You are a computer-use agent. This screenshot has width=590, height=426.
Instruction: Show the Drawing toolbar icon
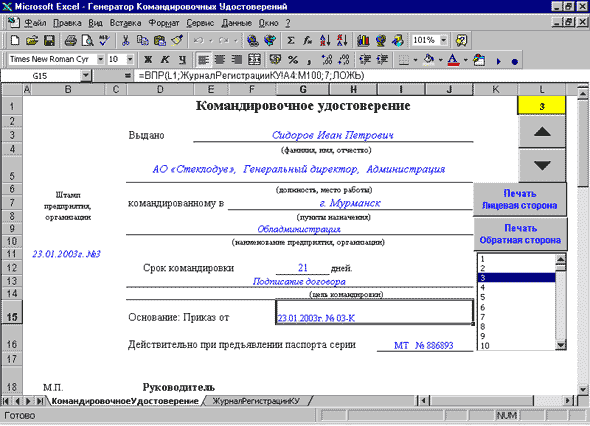pyautogui.click(x=398, y=40)
